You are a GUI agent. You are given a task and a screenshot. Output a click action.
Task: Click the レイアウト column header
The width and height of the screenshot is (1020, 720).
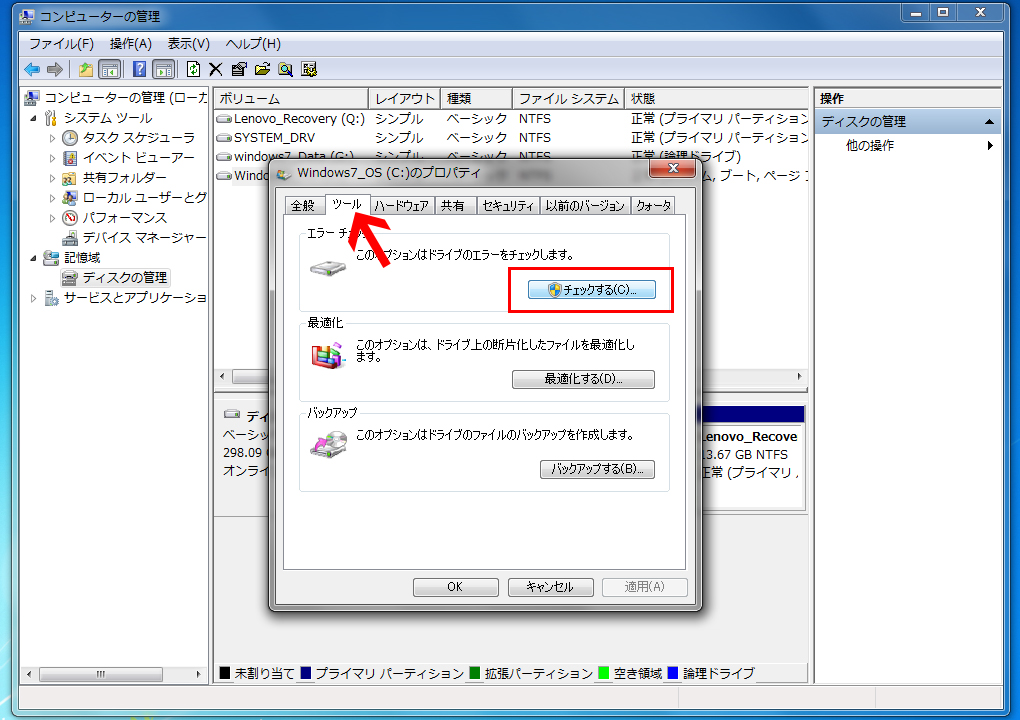(405, 98)
